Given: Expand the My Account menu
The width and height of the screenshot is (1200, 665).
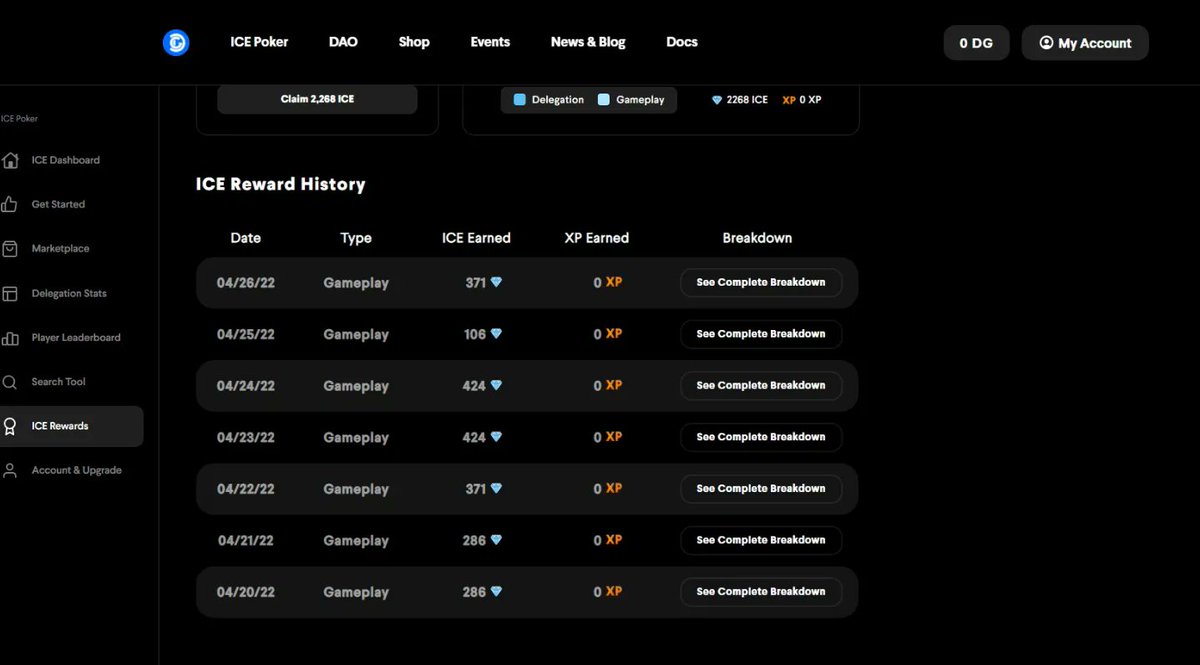Looking at the screenshot, I should (x=1085, y=43).
